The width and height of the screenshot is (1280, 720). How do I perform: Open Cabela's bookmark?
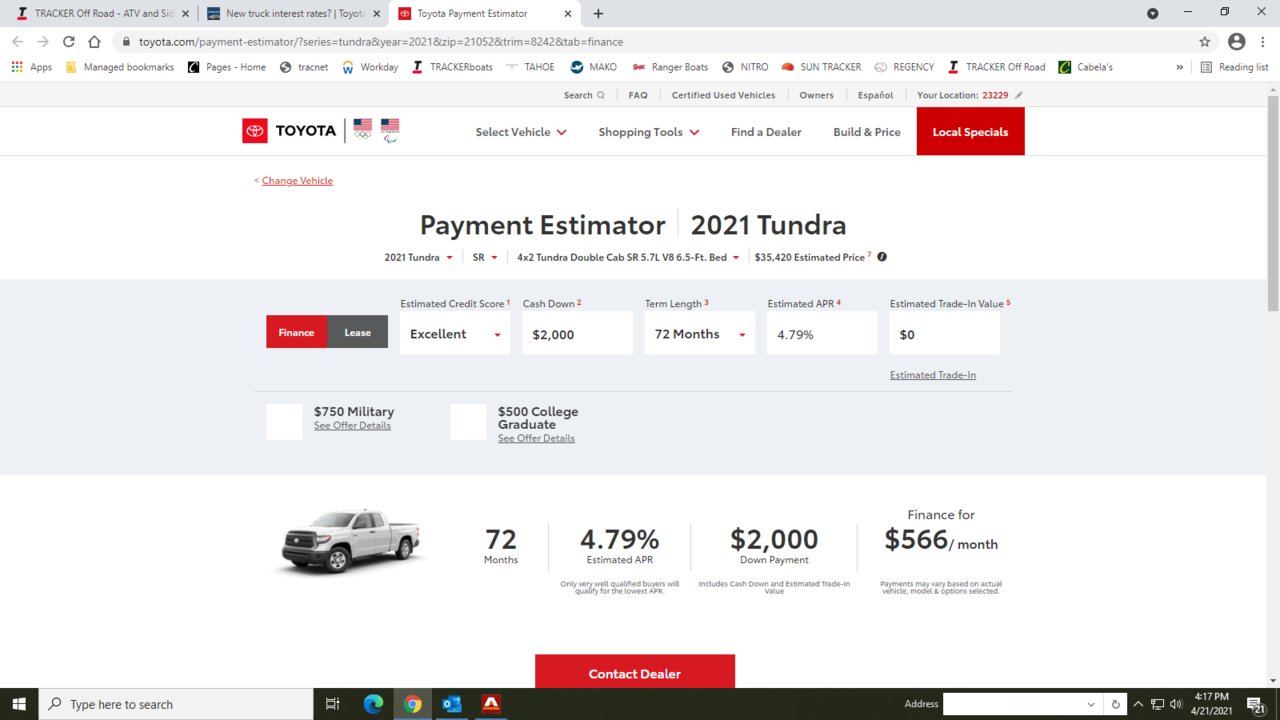(1085, 67)
